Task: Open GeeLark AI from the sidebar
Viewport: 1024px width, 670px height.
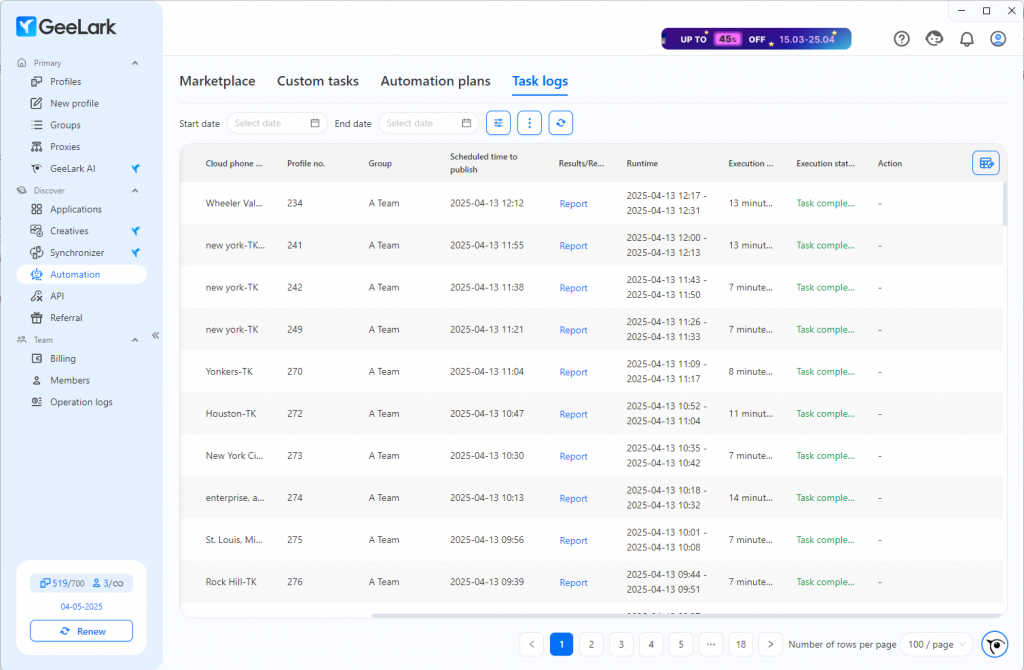Action: pos(72,168)
